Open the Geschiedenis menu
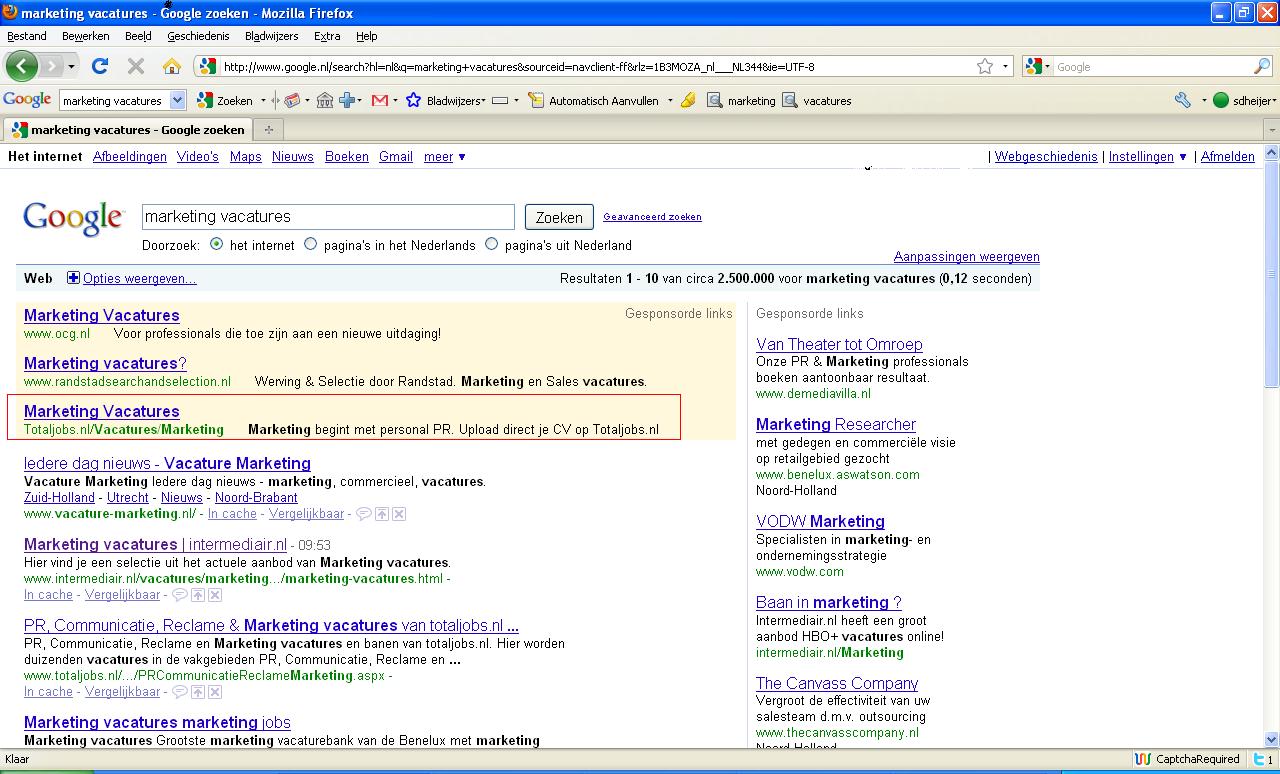The height and width of the screenshot is (774, 1280). [198, 36]
